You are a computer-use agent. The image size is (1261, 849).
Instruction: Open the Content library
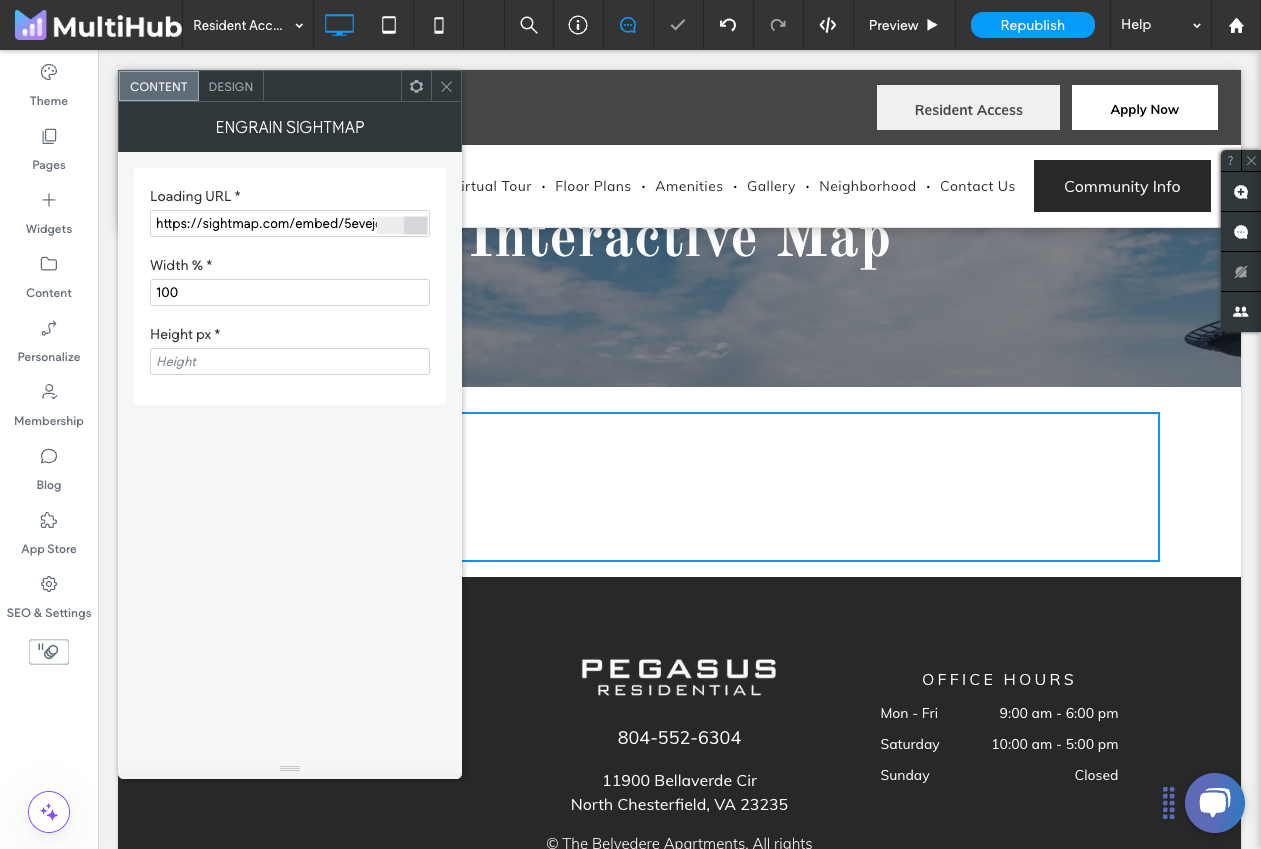49,277
